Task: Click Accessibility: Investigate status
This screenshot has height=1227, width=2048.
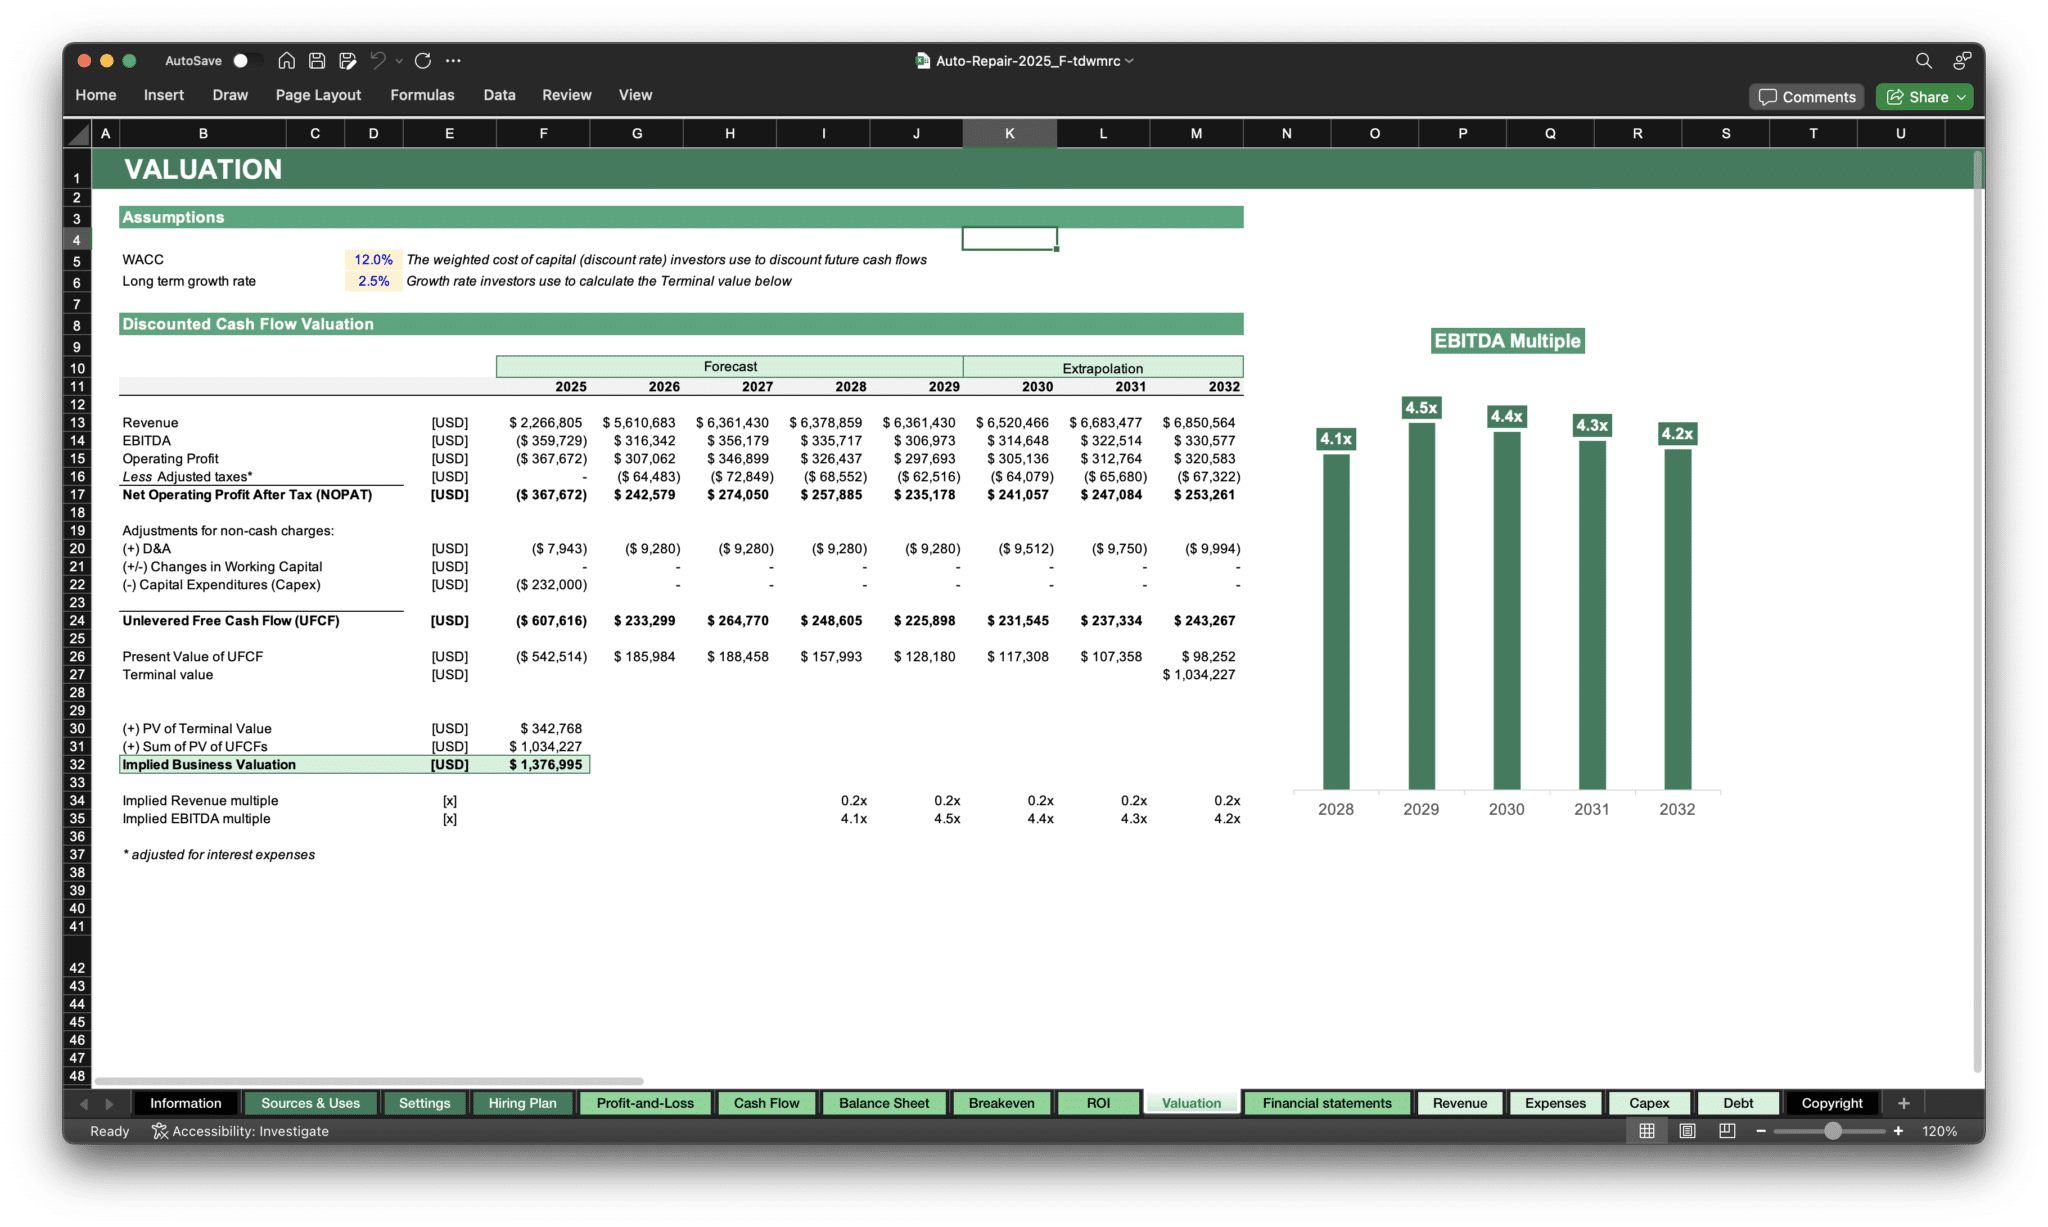Action: coord(240,1131)
